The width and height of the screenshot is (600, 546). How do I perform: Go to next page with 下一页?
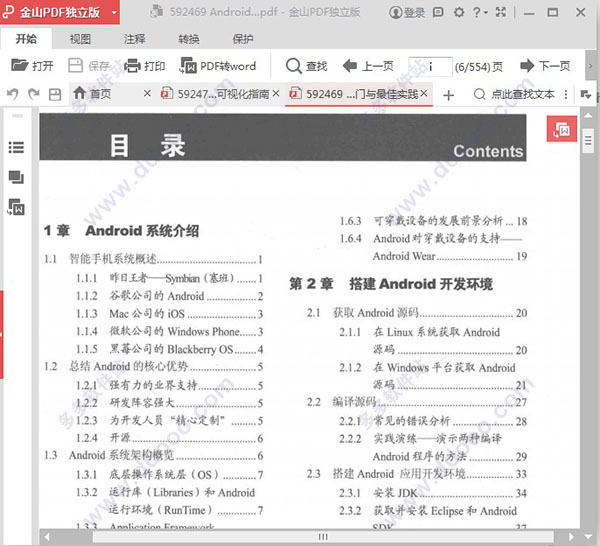pyautogui.click(x=545, y=66)
